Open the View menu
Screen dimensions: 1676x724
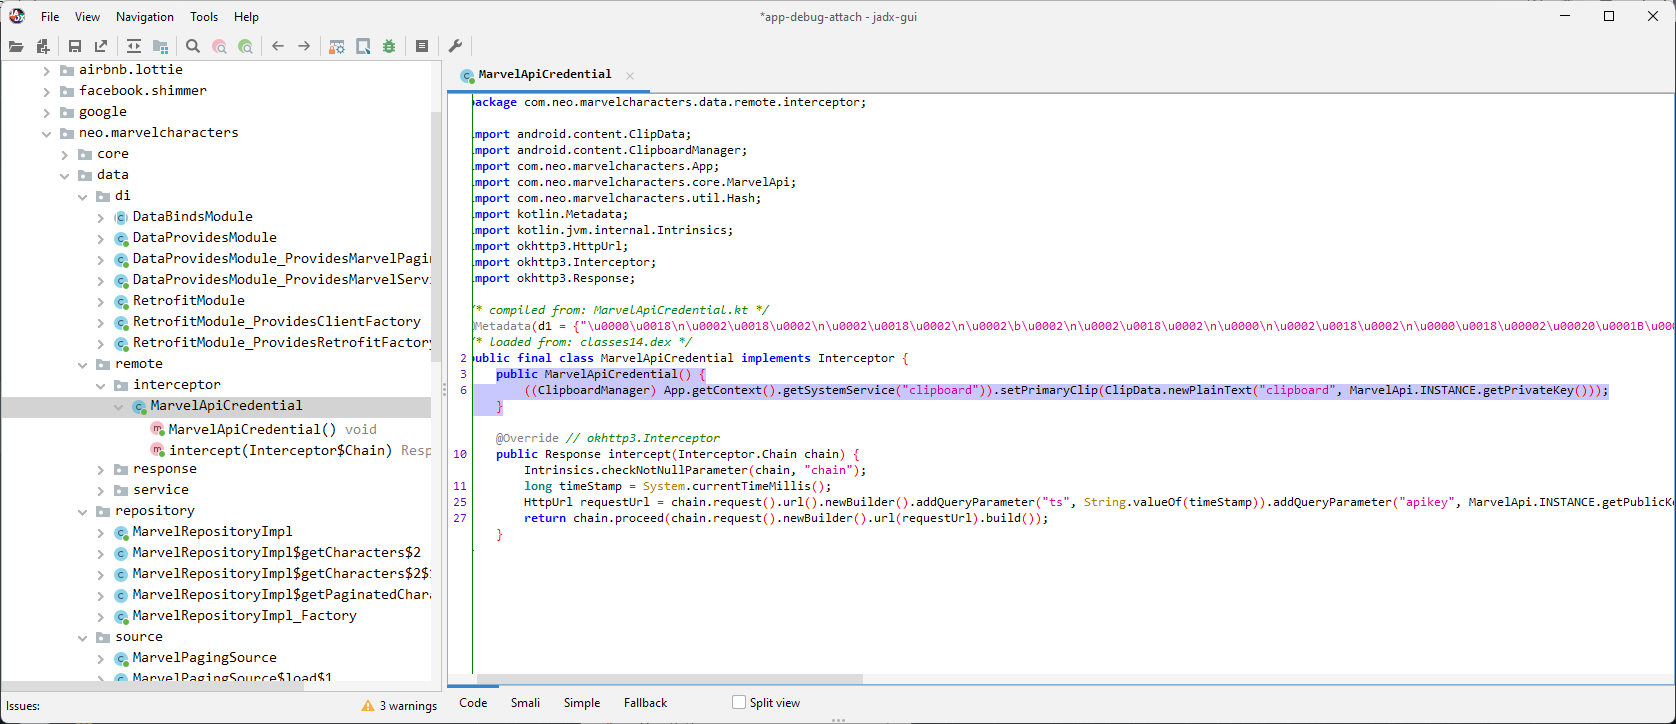point(88,17)
